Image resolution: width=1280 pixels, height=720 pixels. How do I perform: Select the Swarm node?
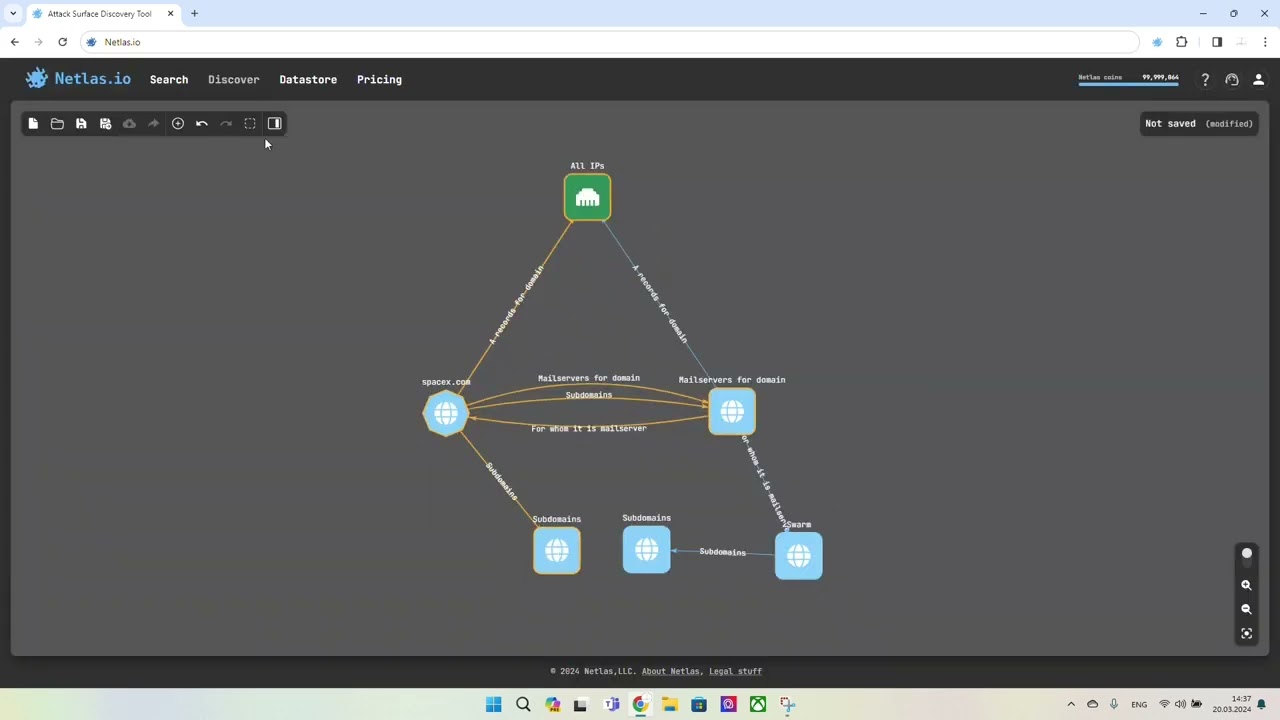799,556
